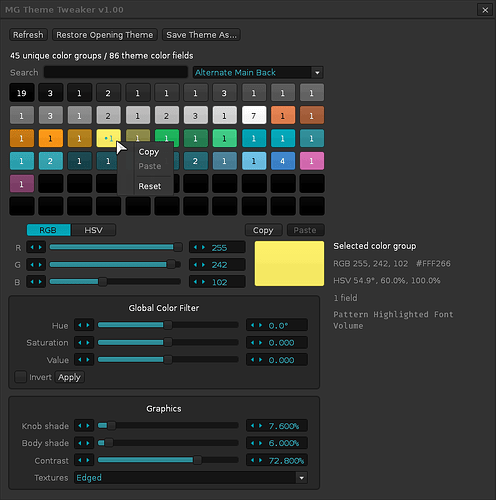Viewport: 496px width, 500px height.
Task: Choose Paste in the context menu
Action: point(150,166)
